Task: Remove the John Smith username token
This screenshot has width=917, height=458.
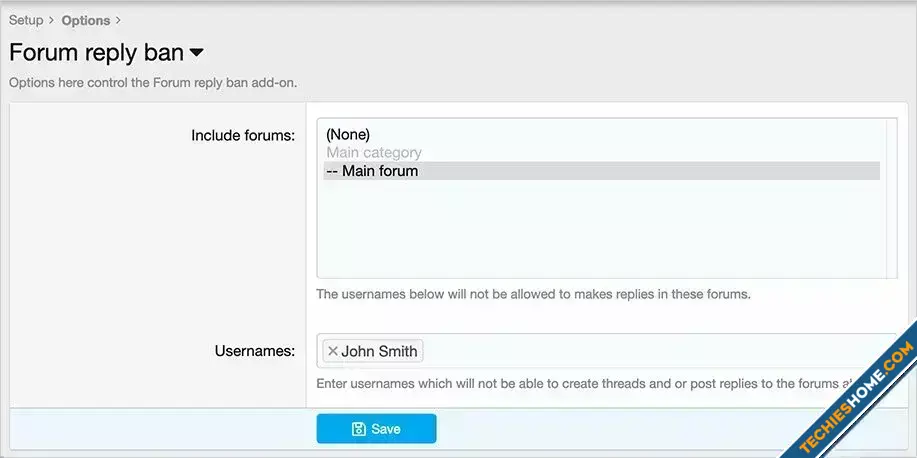Action: point(333,351)
